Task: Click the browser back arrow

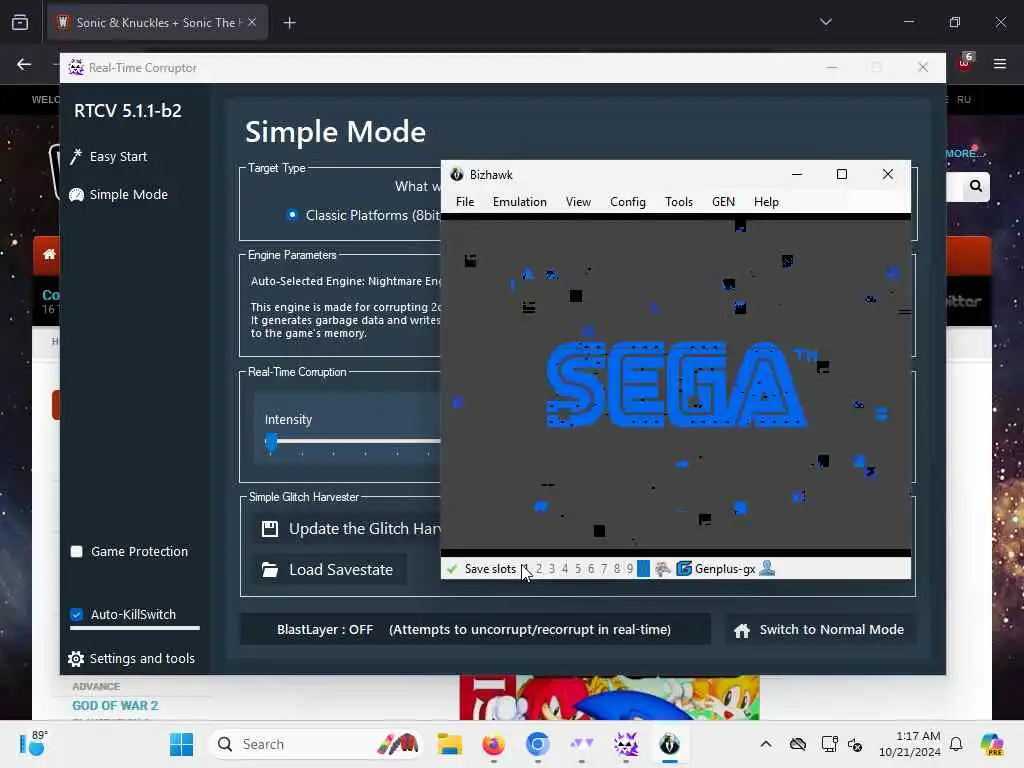Action: click(24, 64)
